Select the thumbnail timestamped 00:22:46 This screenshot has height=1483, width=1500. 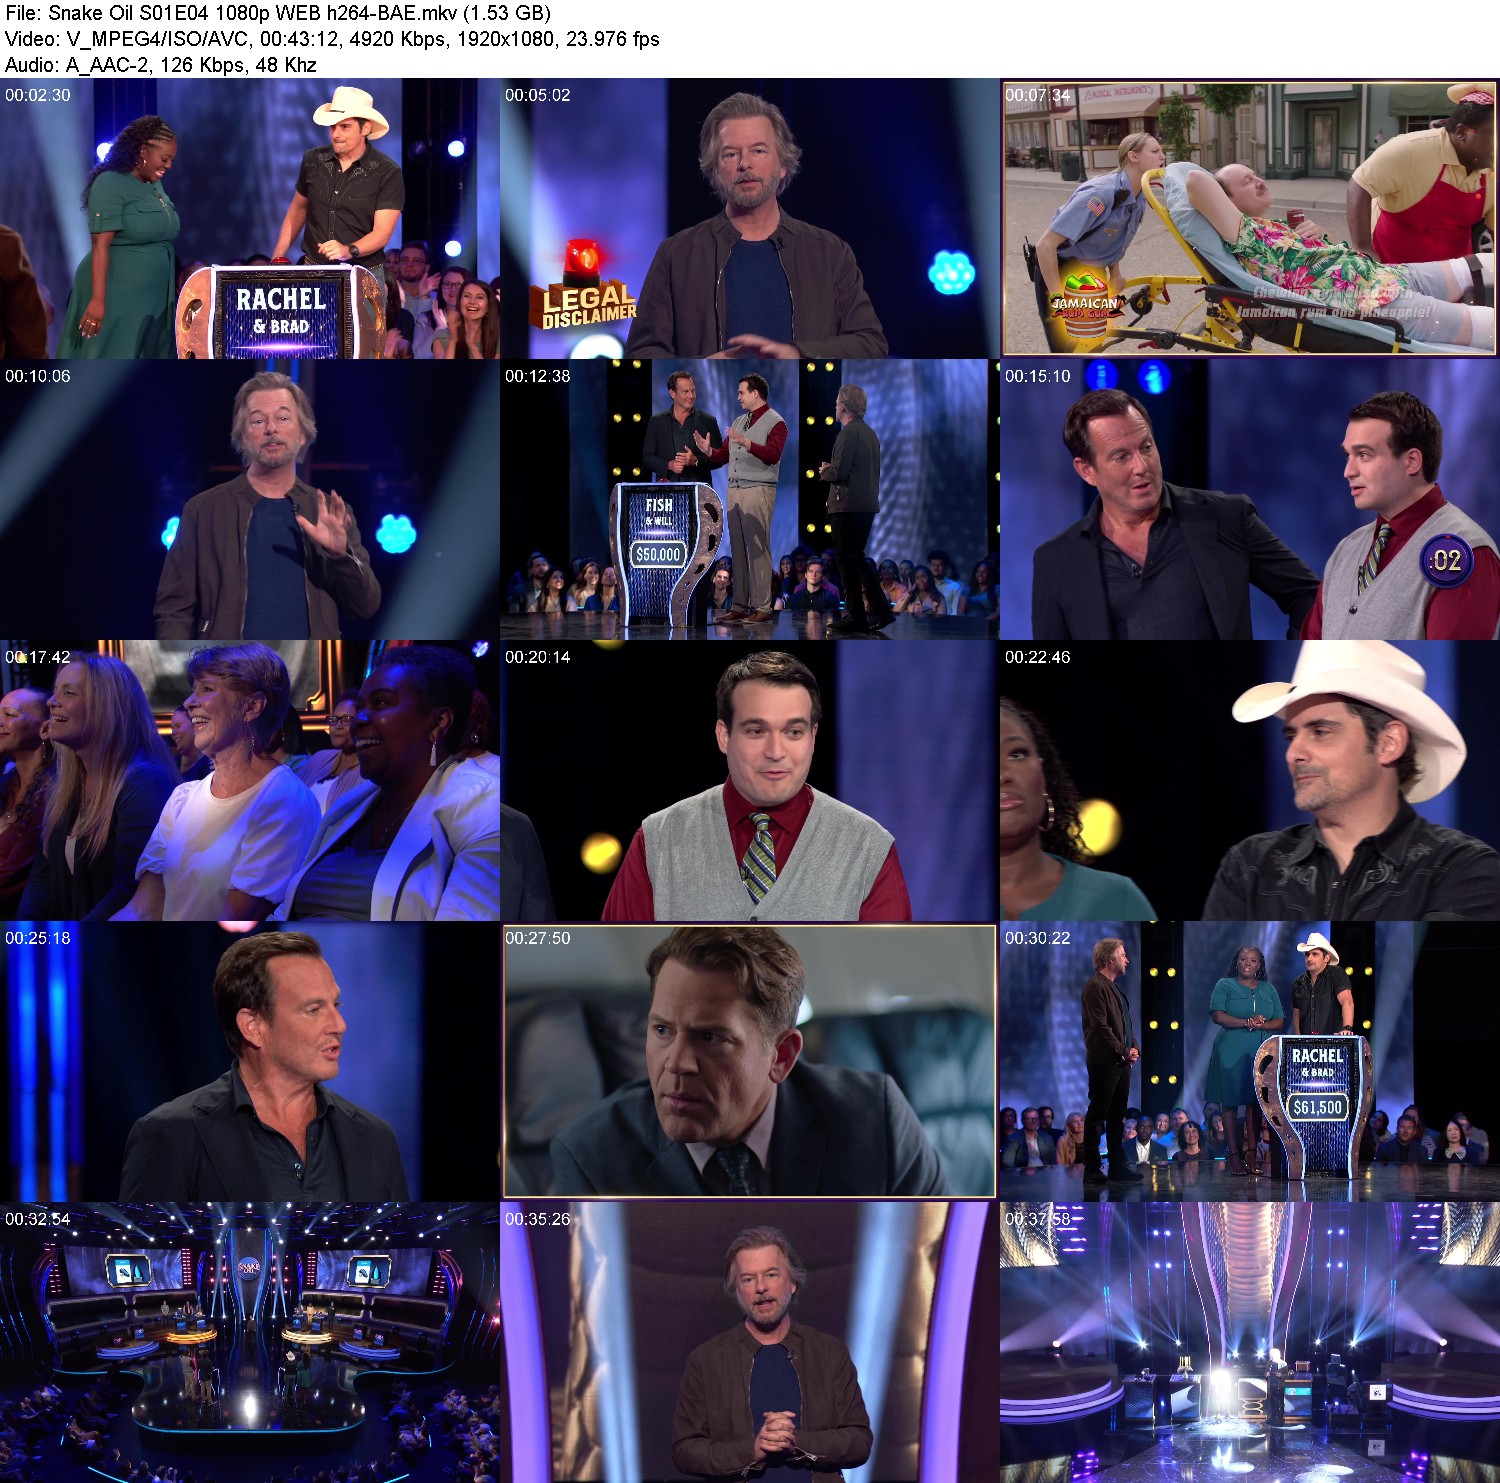click(x=1250, y=781)
